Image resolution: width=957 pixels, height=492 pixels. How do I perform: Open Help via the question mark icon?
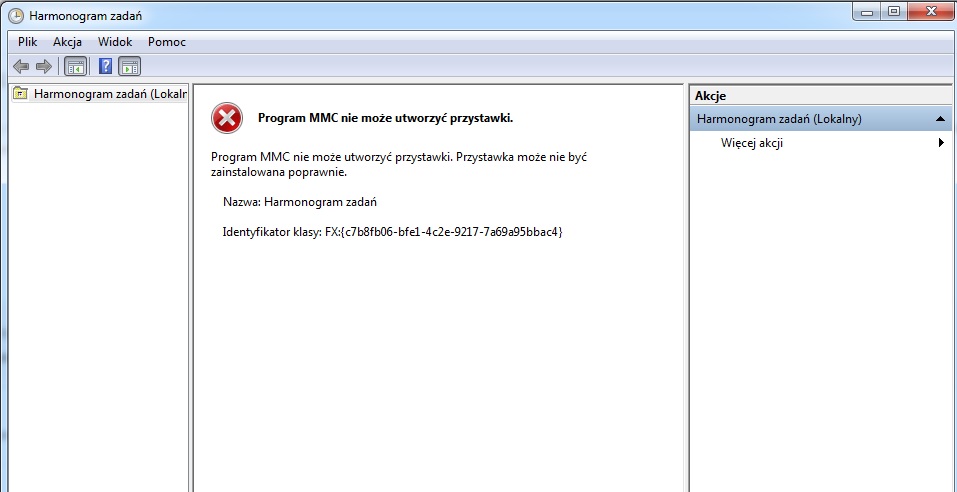pos(105,66)
